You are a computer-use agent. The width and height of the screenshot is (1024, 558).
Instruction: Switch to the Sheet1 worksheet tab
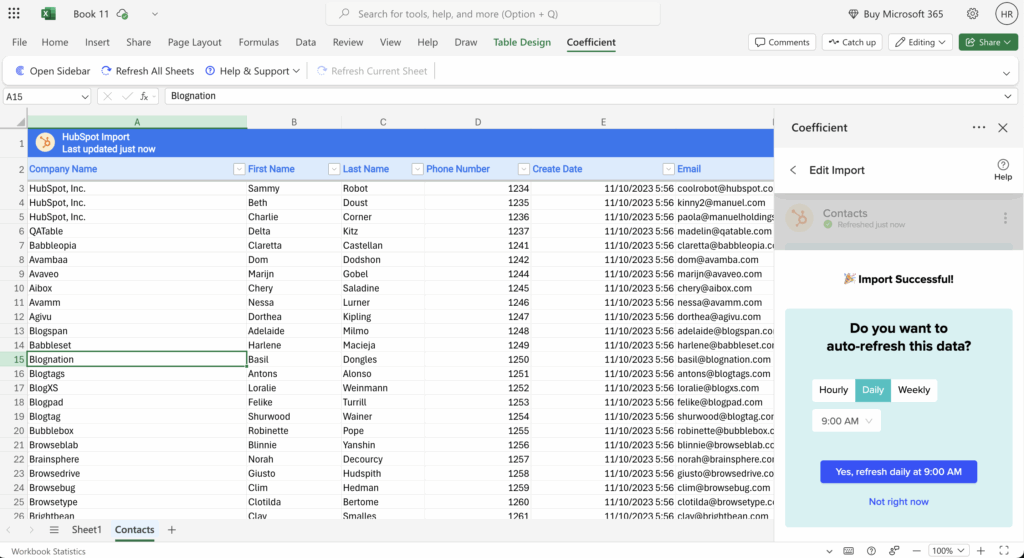click(86, 530)
